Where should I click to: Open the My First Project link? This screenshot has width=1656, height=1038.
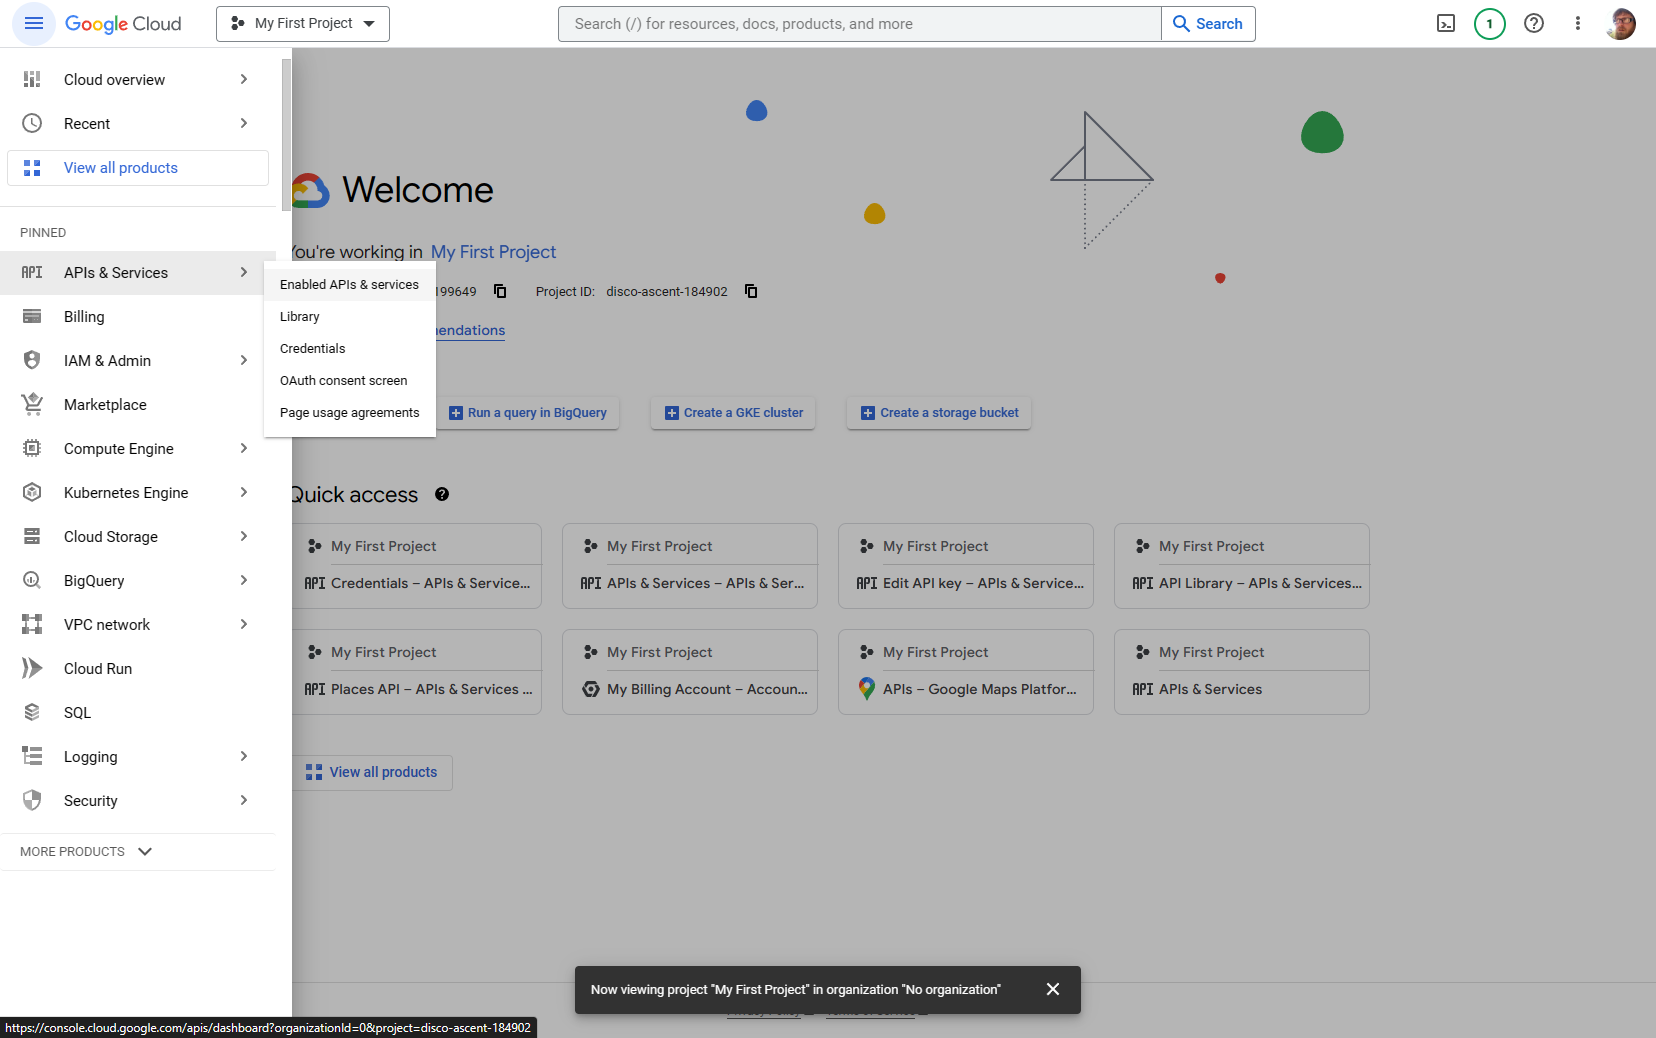tap(493, 252)
